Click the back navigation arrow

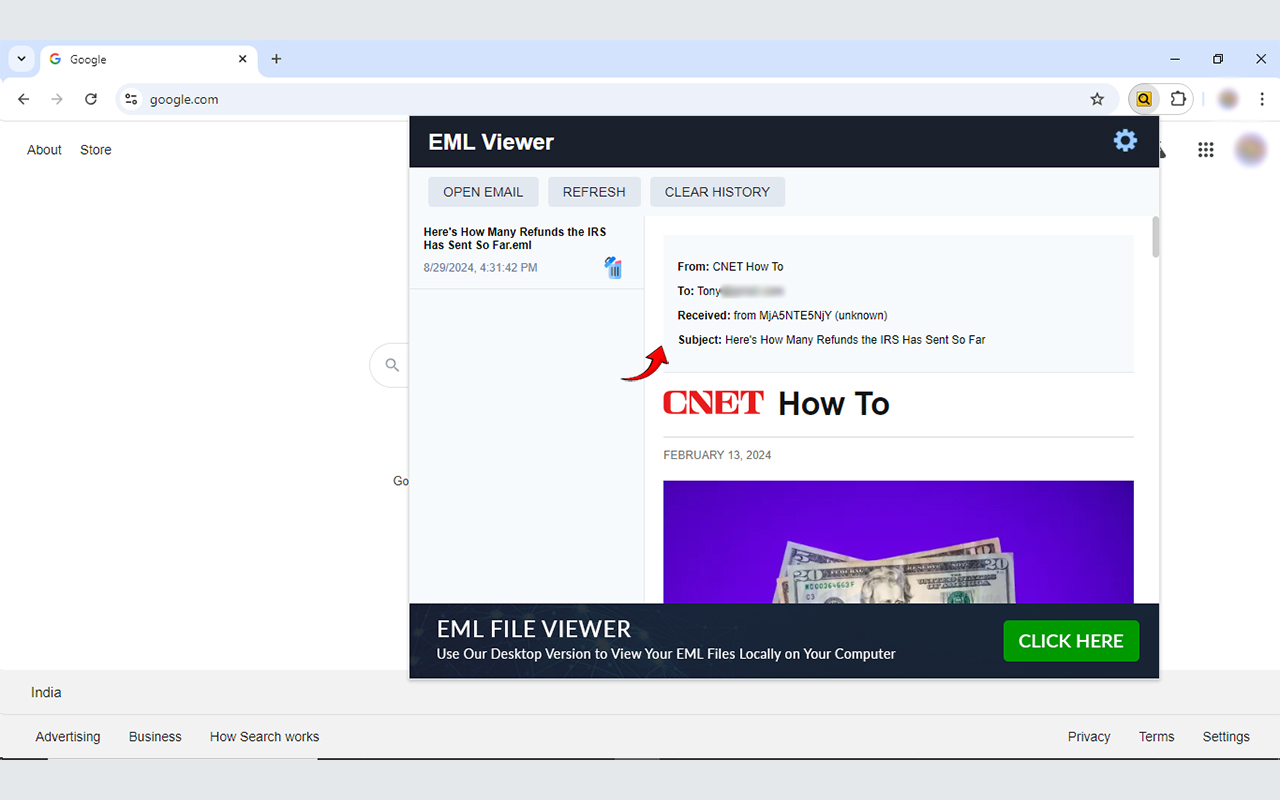pos(23,99)
